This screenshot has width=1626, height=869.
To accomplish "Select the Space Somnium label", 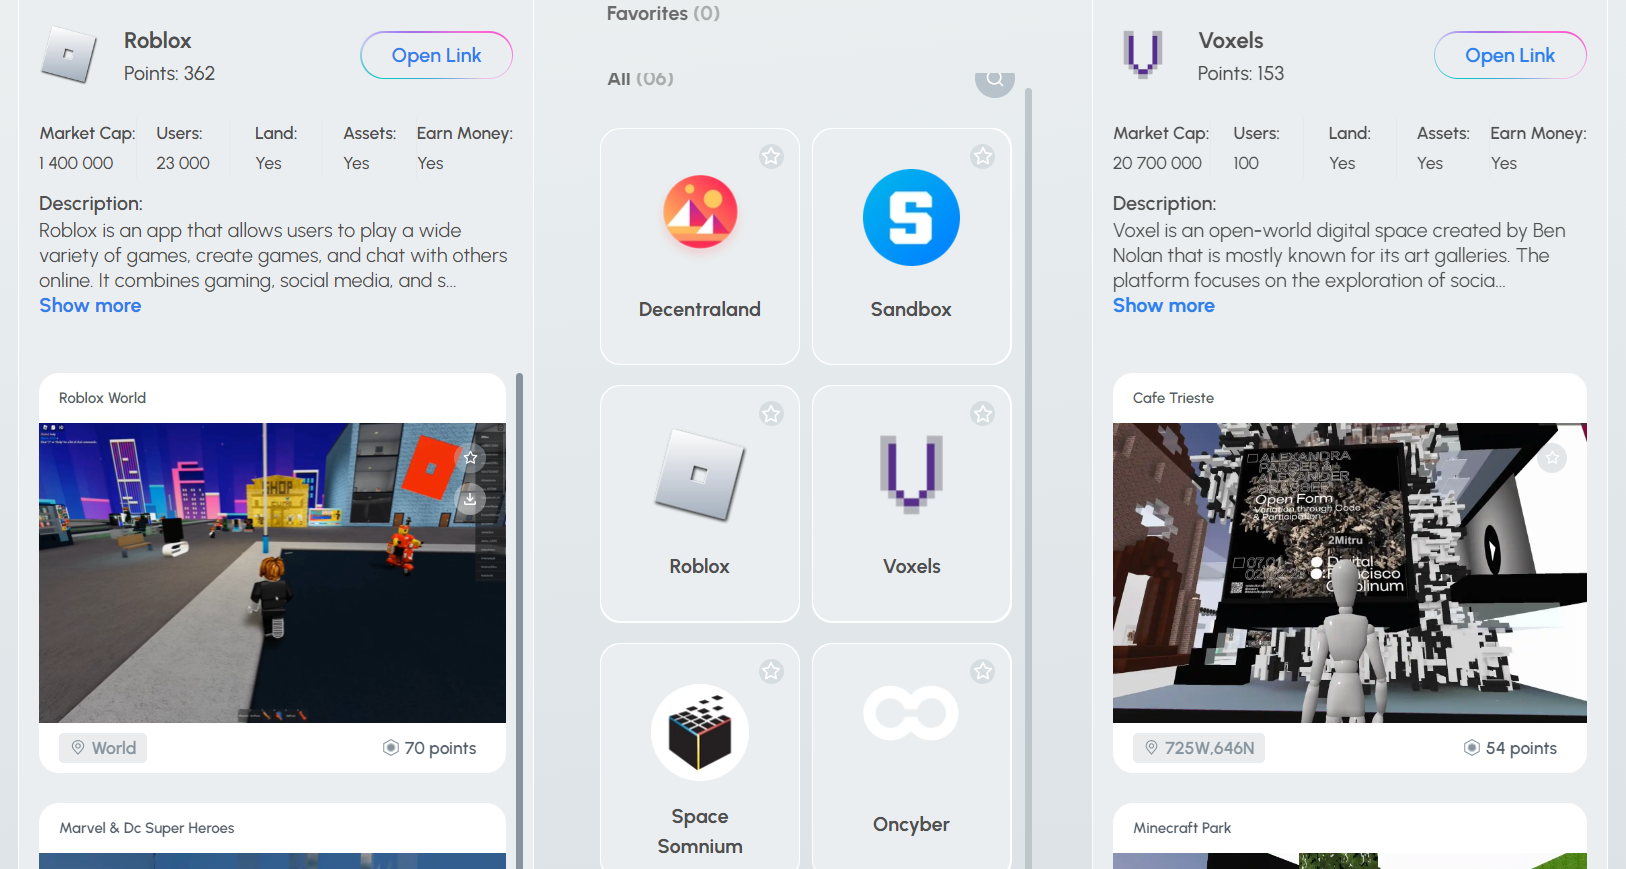I will (x=700, y=831).
